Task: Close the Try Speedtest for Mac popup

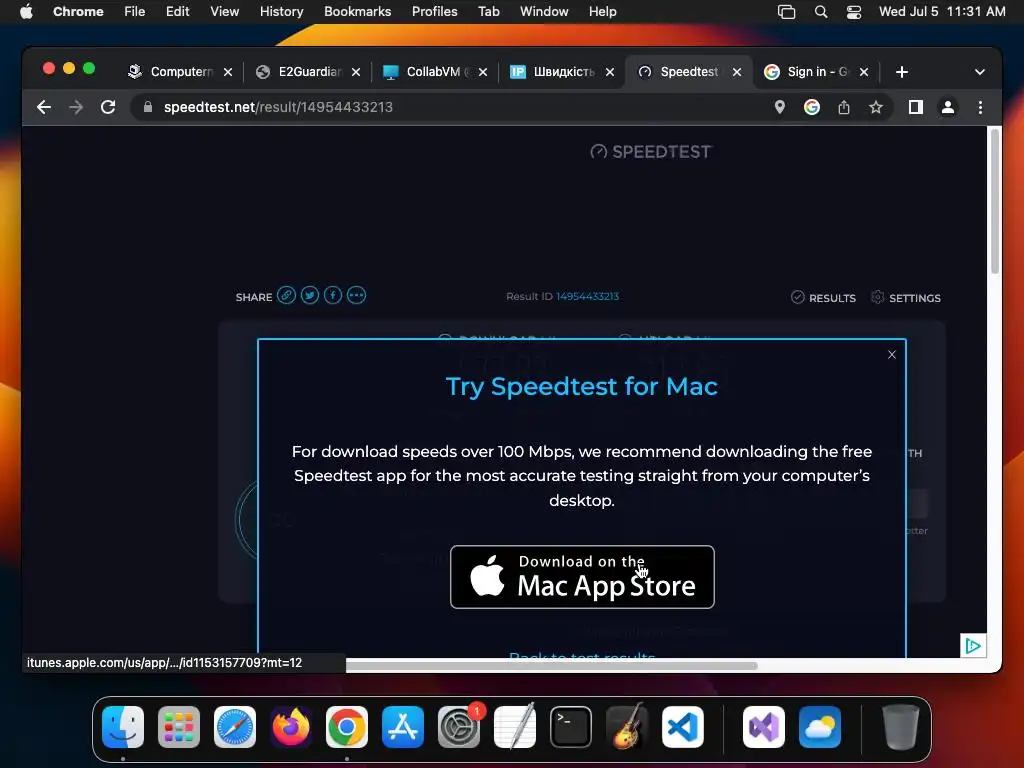Action: 892,355
